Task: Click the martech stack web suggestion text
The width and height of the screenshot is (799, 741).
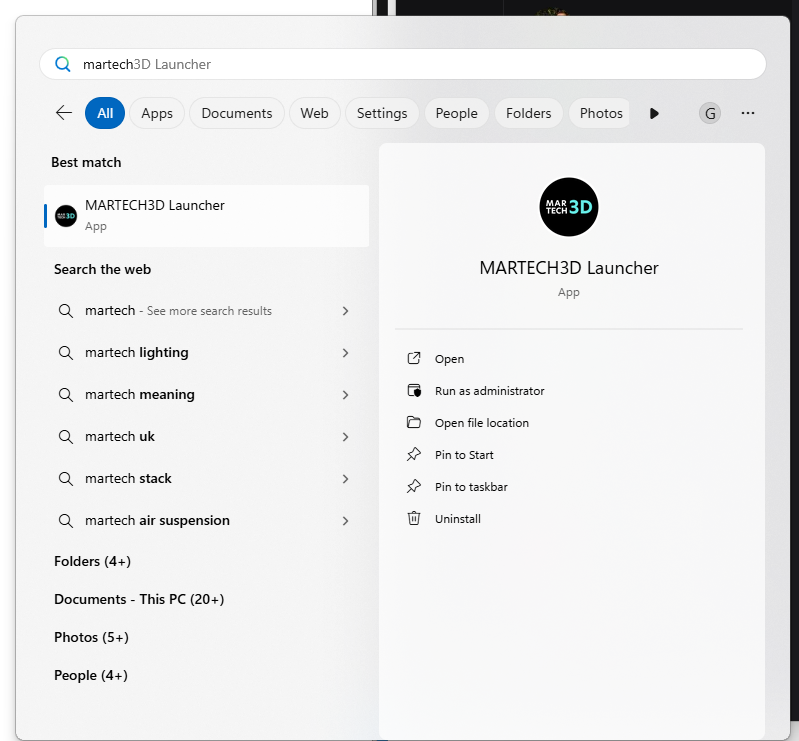Action: [128, 479]
